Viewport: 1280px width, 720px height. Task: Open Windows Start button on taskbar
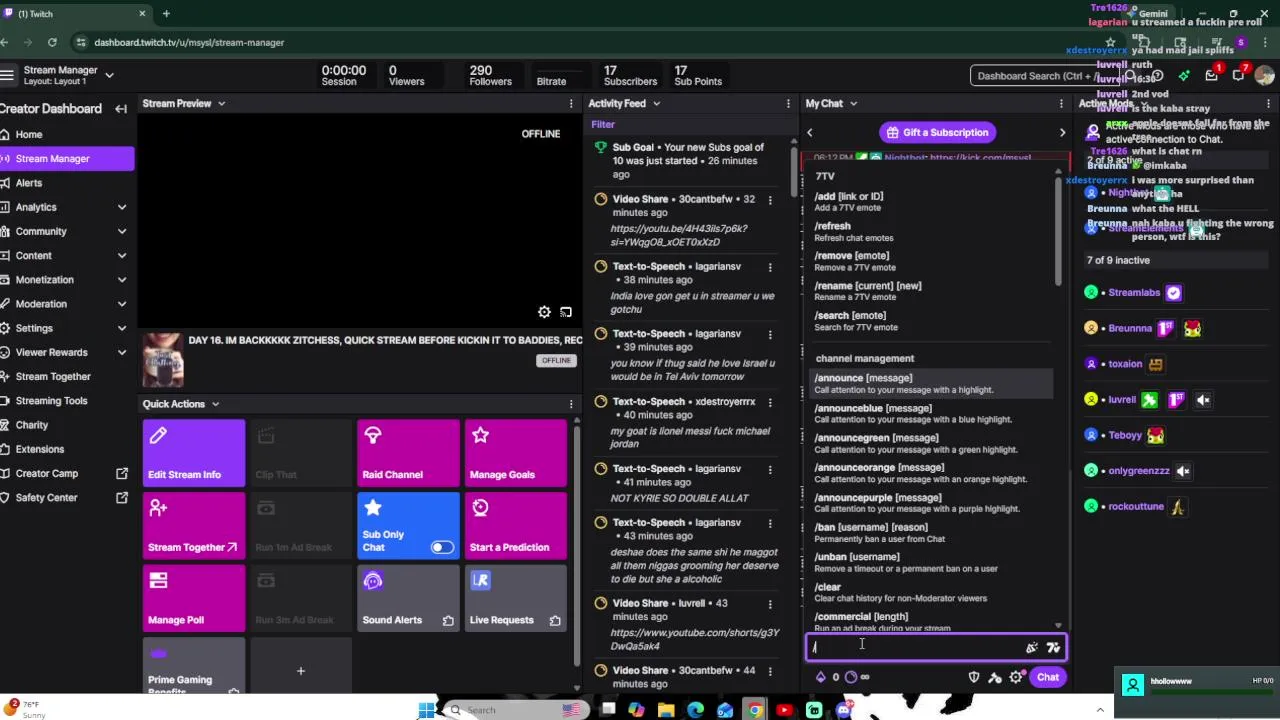click(427, 710)
